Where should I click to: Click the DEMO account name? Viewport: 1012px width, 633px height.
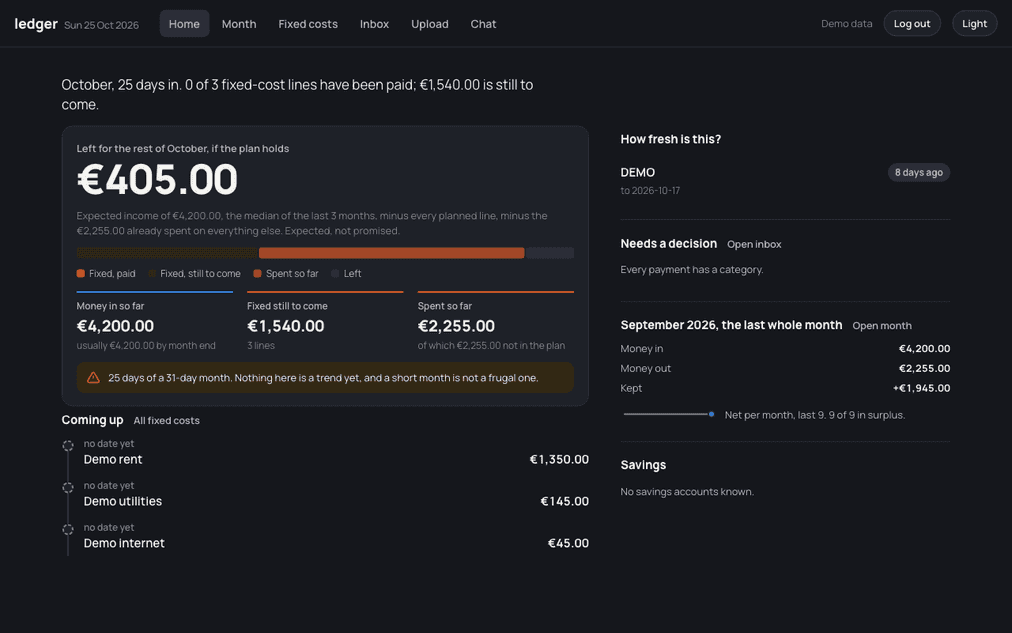point(638,172)
